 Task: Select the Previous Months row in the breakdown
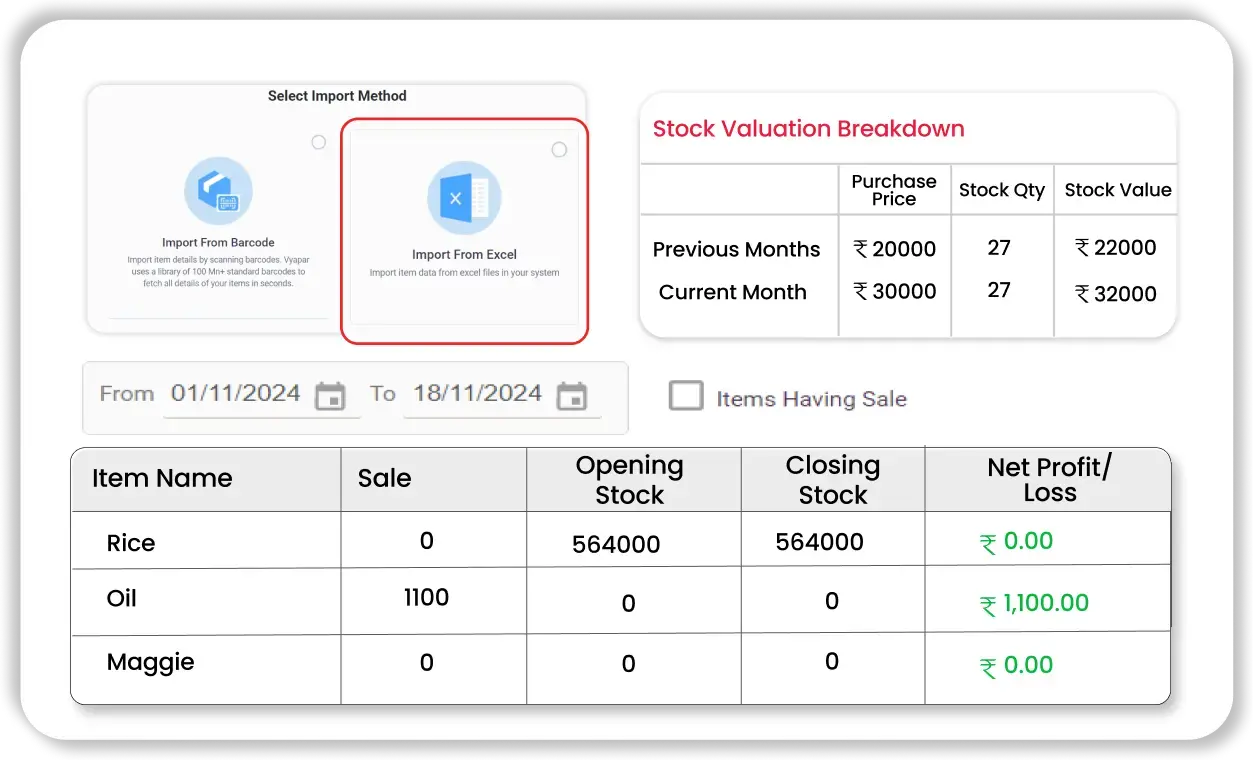coord(737,249)
